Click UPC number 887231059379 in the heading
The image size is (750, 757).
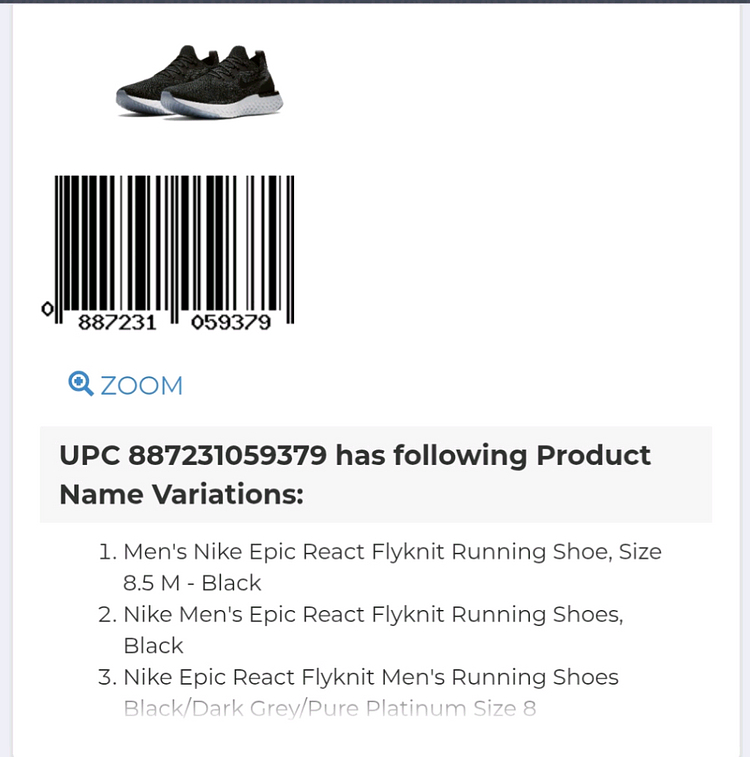click(227, 456)
